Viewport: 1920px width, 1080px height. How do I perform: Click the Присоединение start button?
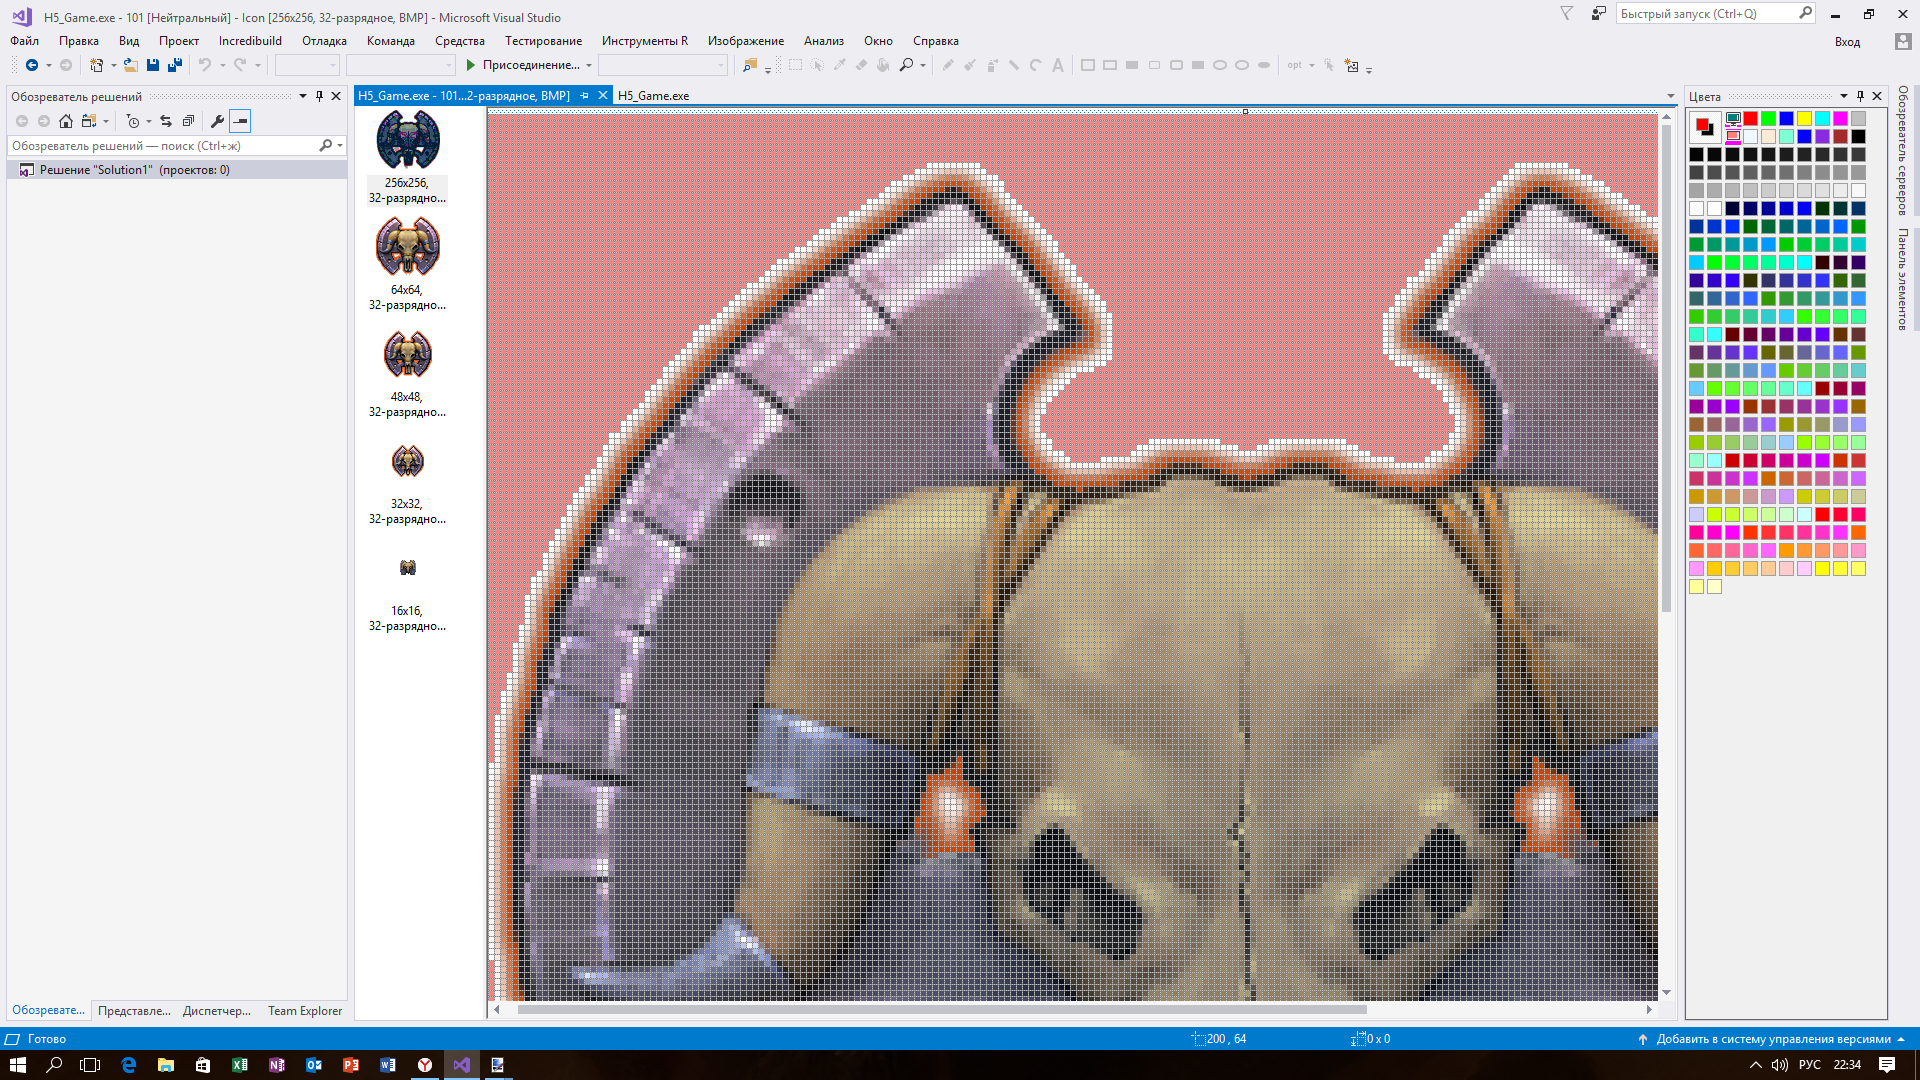[x=522, y=65]
